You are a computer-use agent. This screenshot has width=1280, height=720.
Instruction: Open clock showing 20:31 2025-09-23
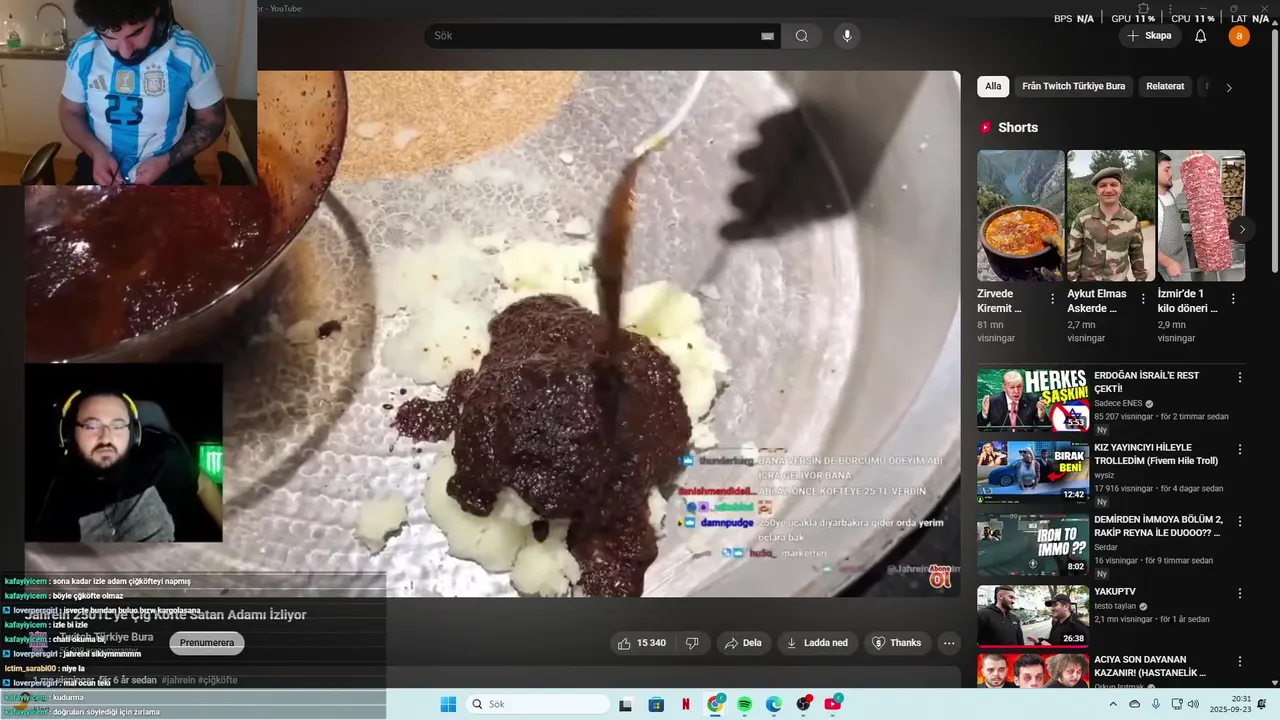click(x=1231, y=704)
